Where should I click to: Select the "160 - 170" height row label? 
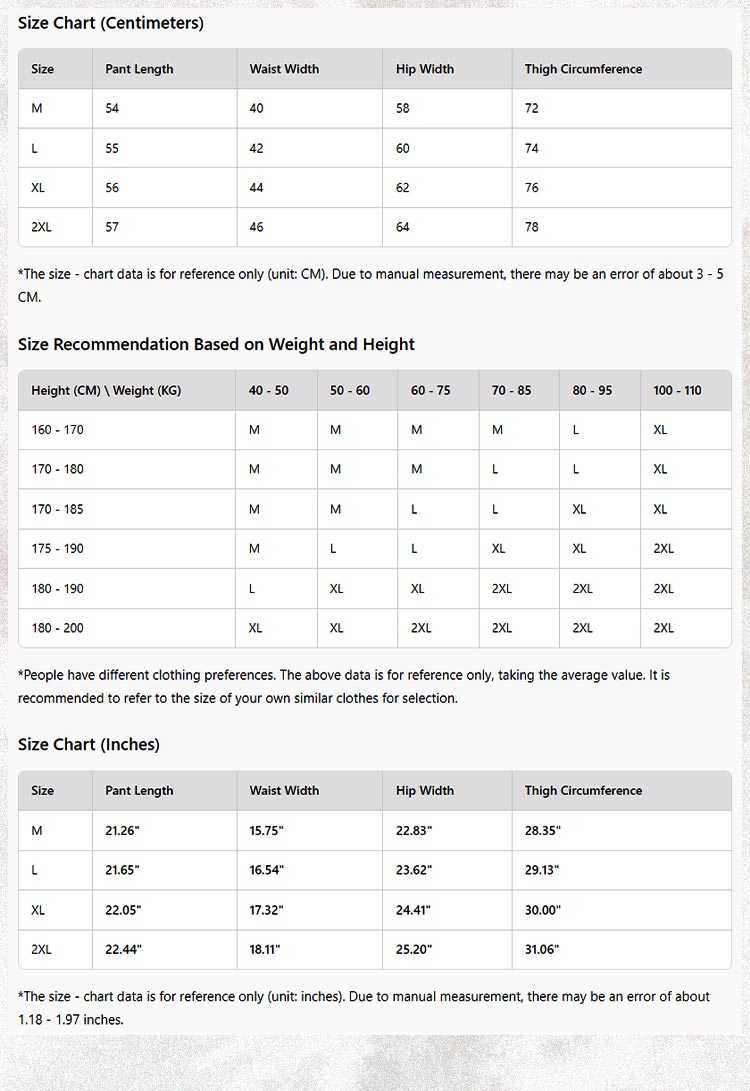58,429
